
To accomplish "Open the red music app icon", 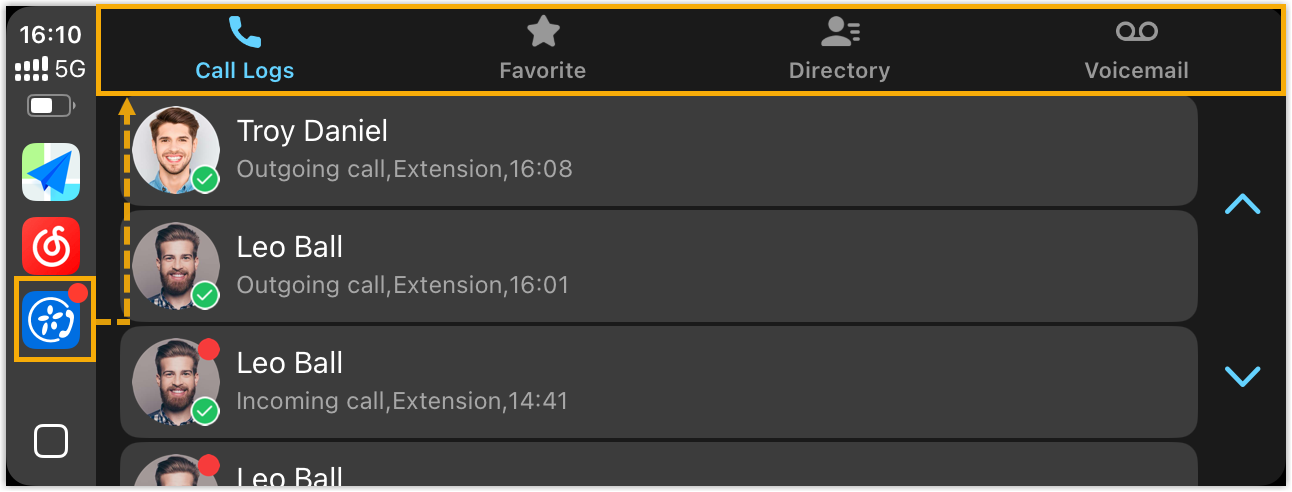I will pyautogui.click(x=51, y=246).
